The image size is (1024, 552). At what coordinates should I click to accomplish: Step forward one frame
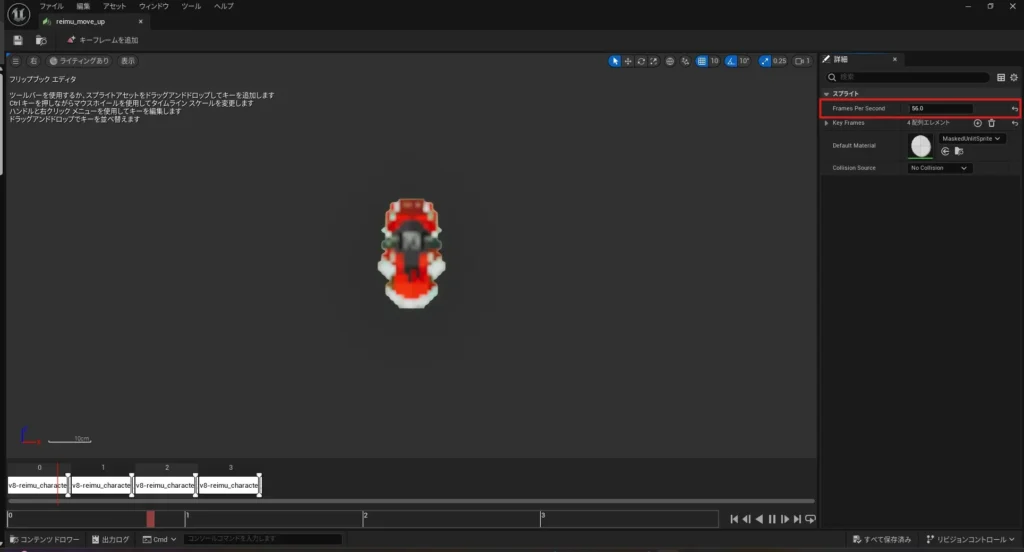point(785,519)
